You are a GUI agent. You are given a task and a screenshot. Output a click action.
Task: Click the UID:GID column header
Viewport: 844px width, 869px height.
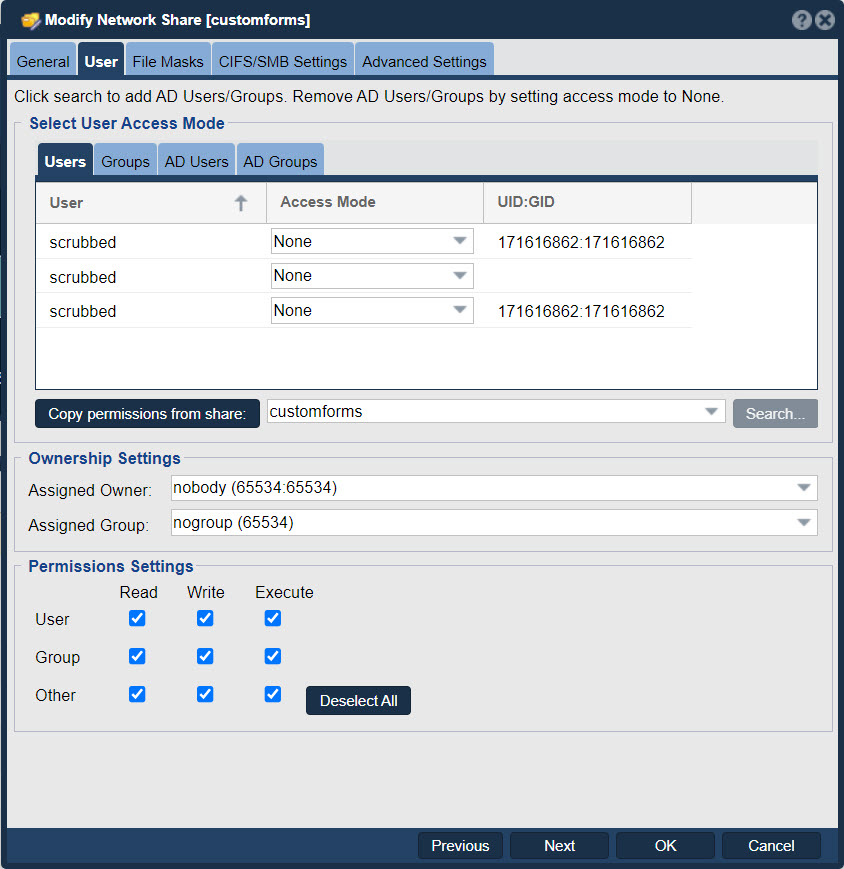[587, 202]
